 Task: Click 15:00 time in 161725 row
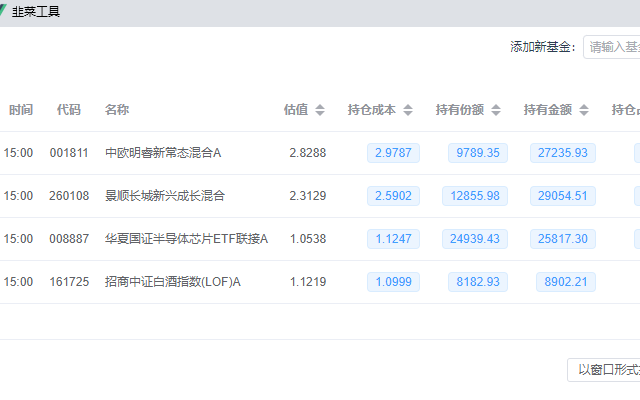[x=18, y=282]
